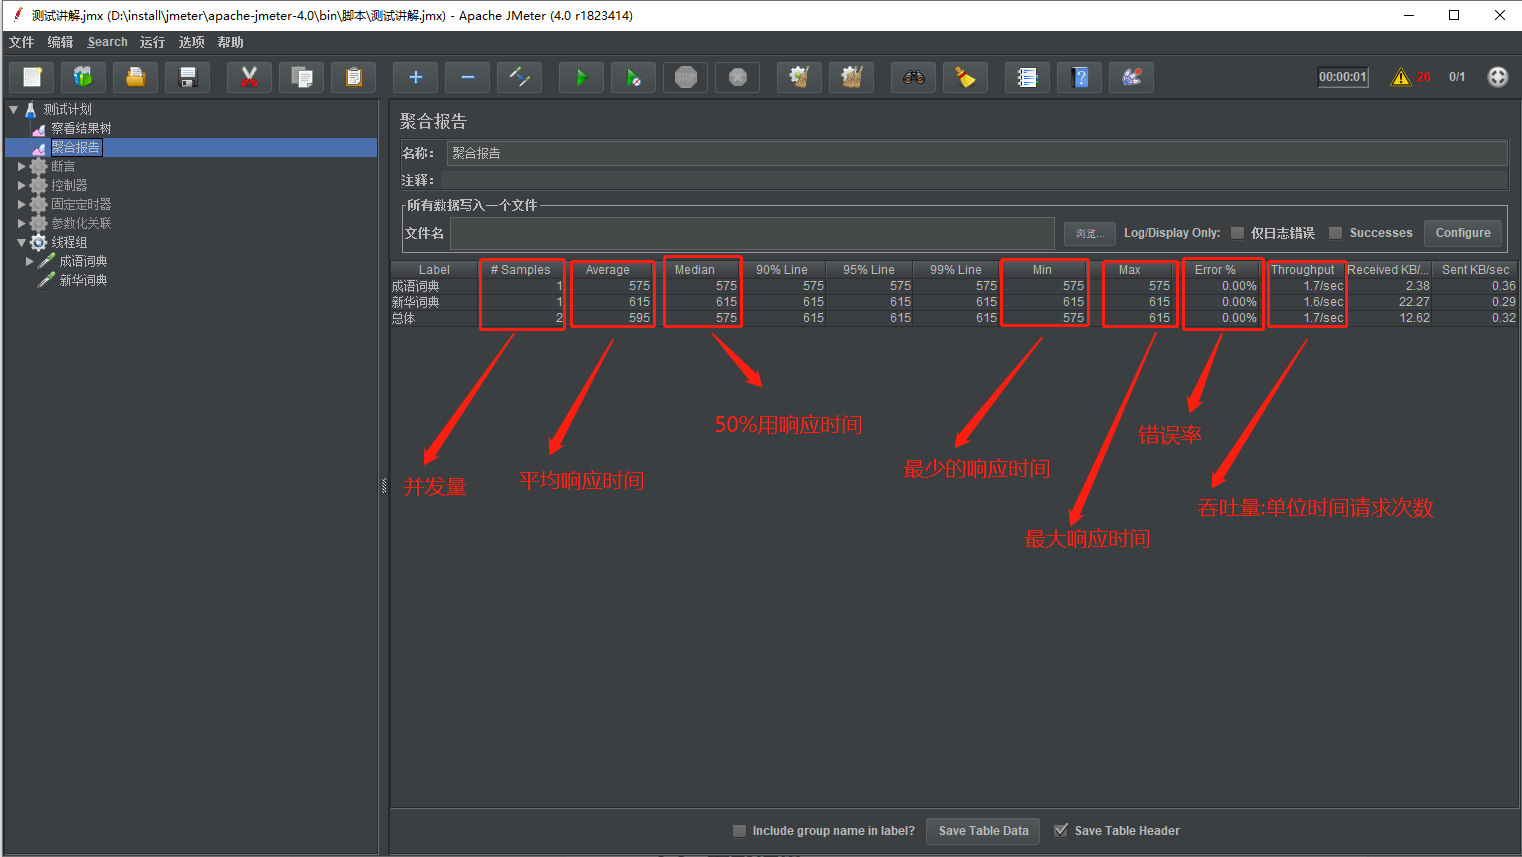The image size is (1522, 857).
Task: Open the 选项 menu
Action: (x=191, y=42)
